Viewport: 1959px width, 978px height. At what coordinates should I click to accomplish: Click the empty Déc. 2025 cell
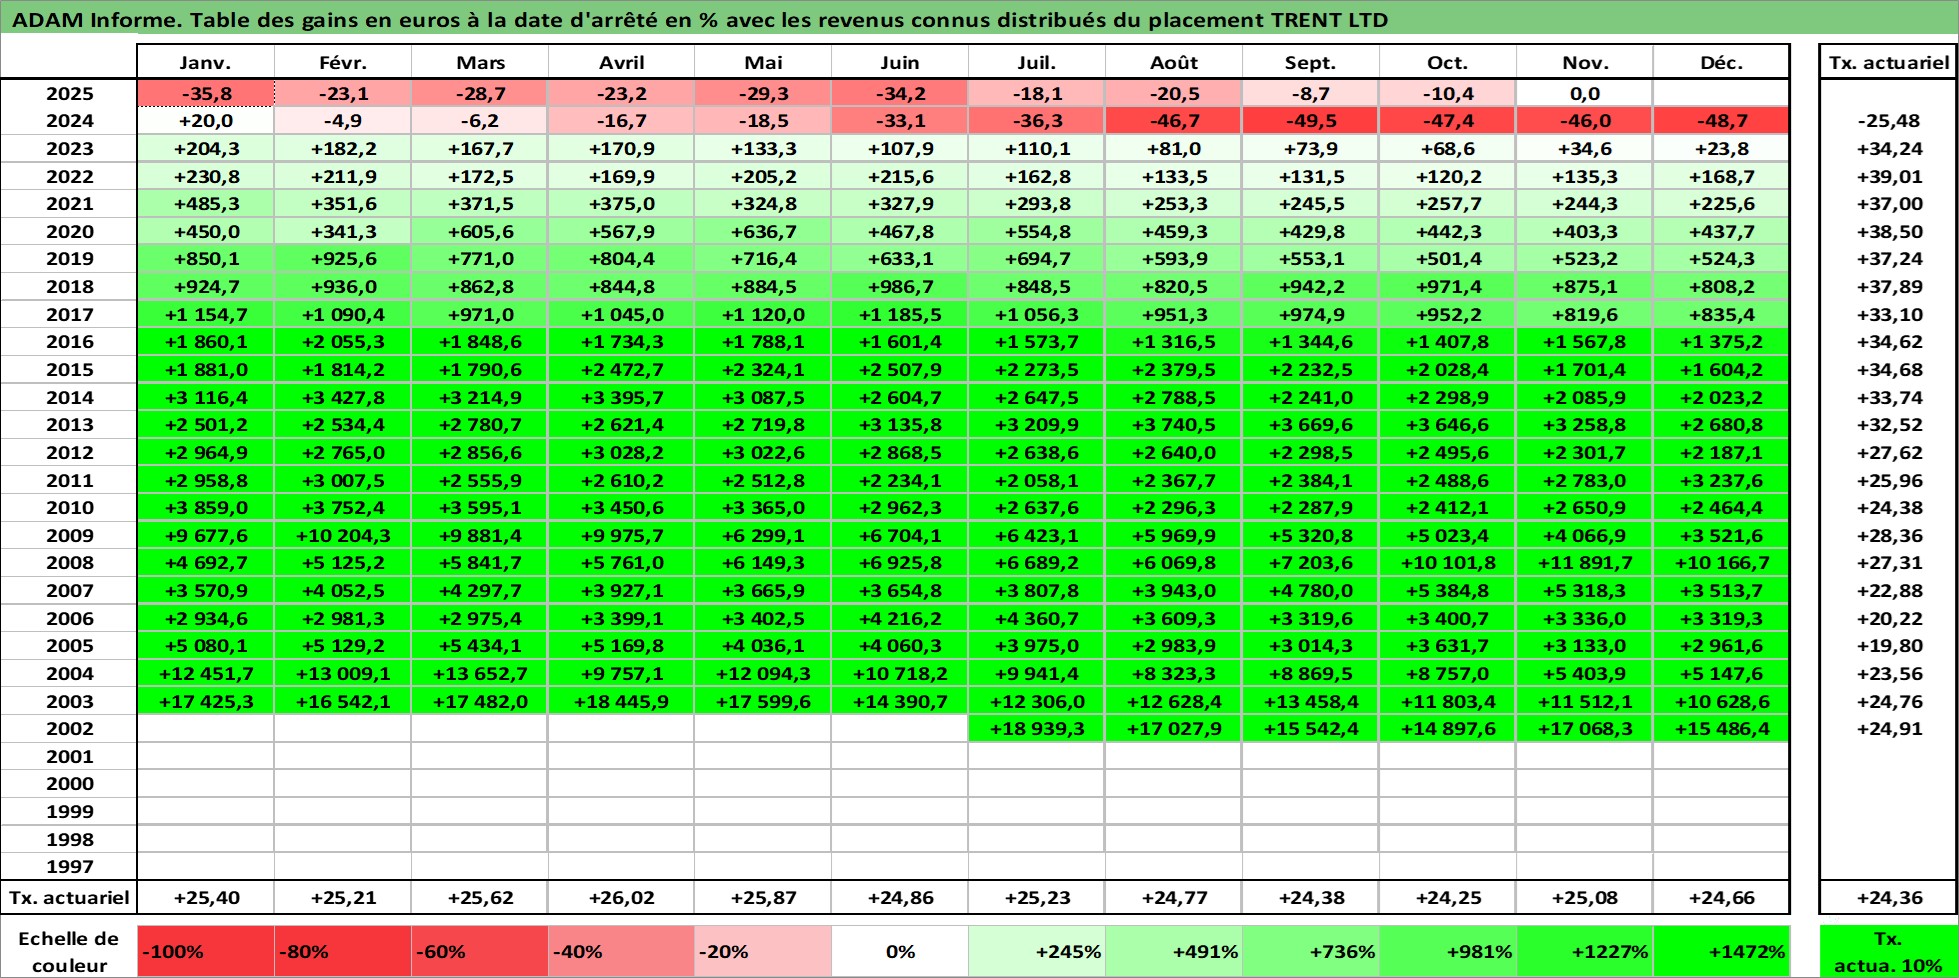(1721, 94)
